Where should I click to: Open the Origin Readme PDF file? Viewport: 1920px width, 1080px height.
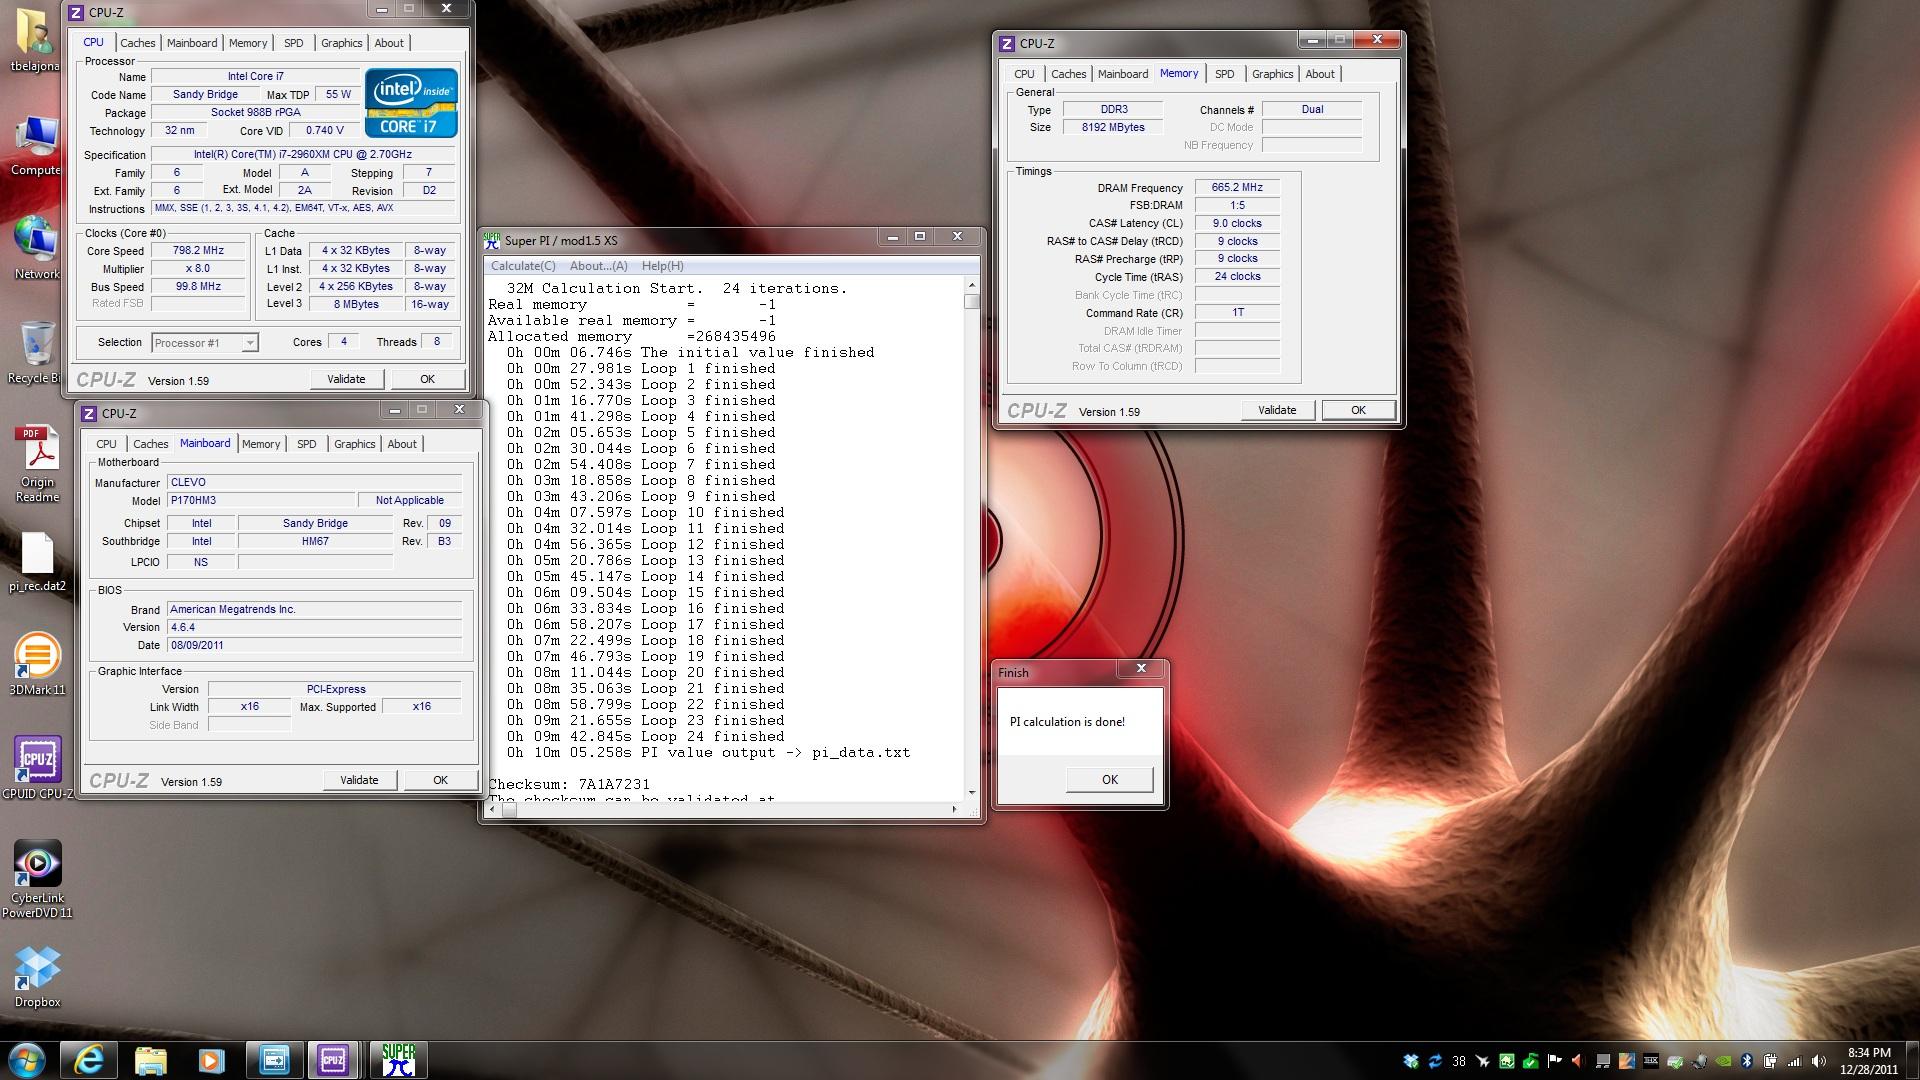coord(37,463)
